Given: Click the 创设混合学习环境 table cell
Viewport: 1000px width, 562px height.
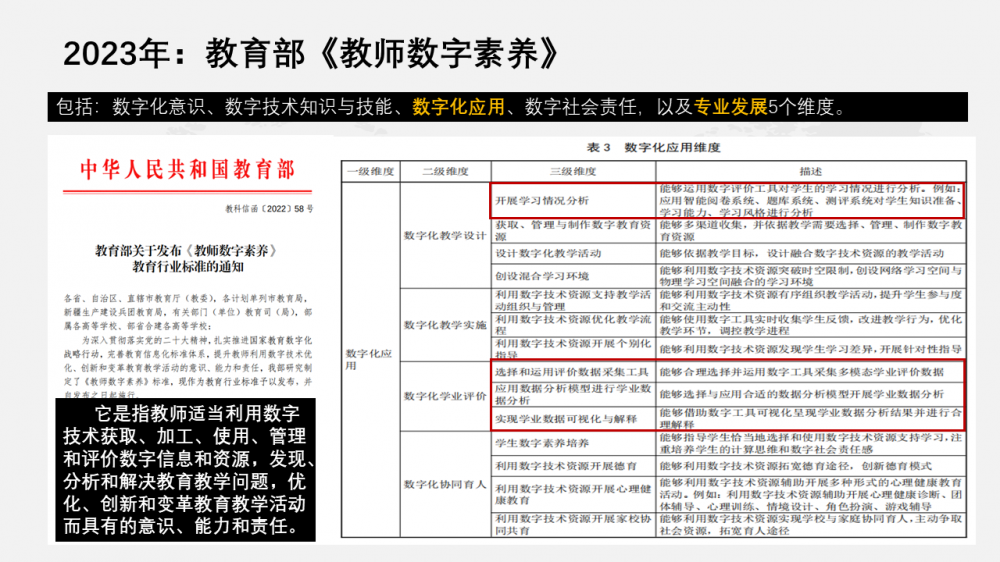Looking at the screenshot, I should click(542, 276).
